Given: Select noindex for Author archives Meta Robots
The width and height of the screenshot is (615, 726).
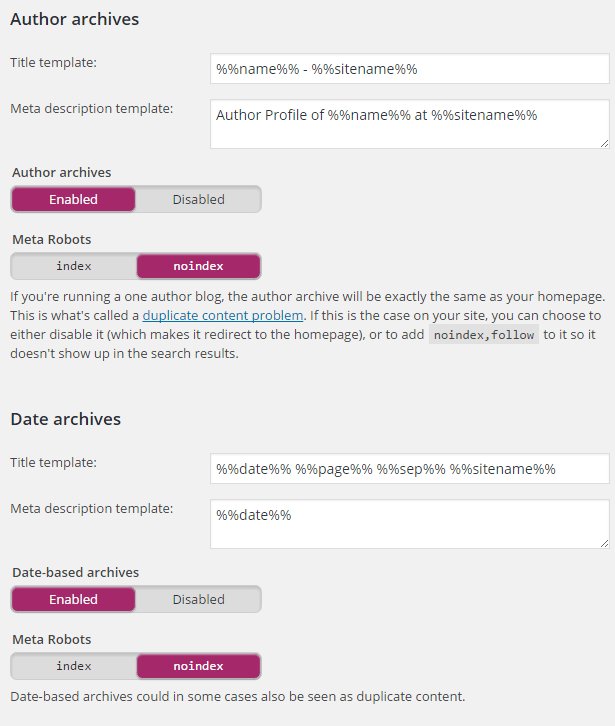Looking at the screenshot, I should (x=198, y=266).
